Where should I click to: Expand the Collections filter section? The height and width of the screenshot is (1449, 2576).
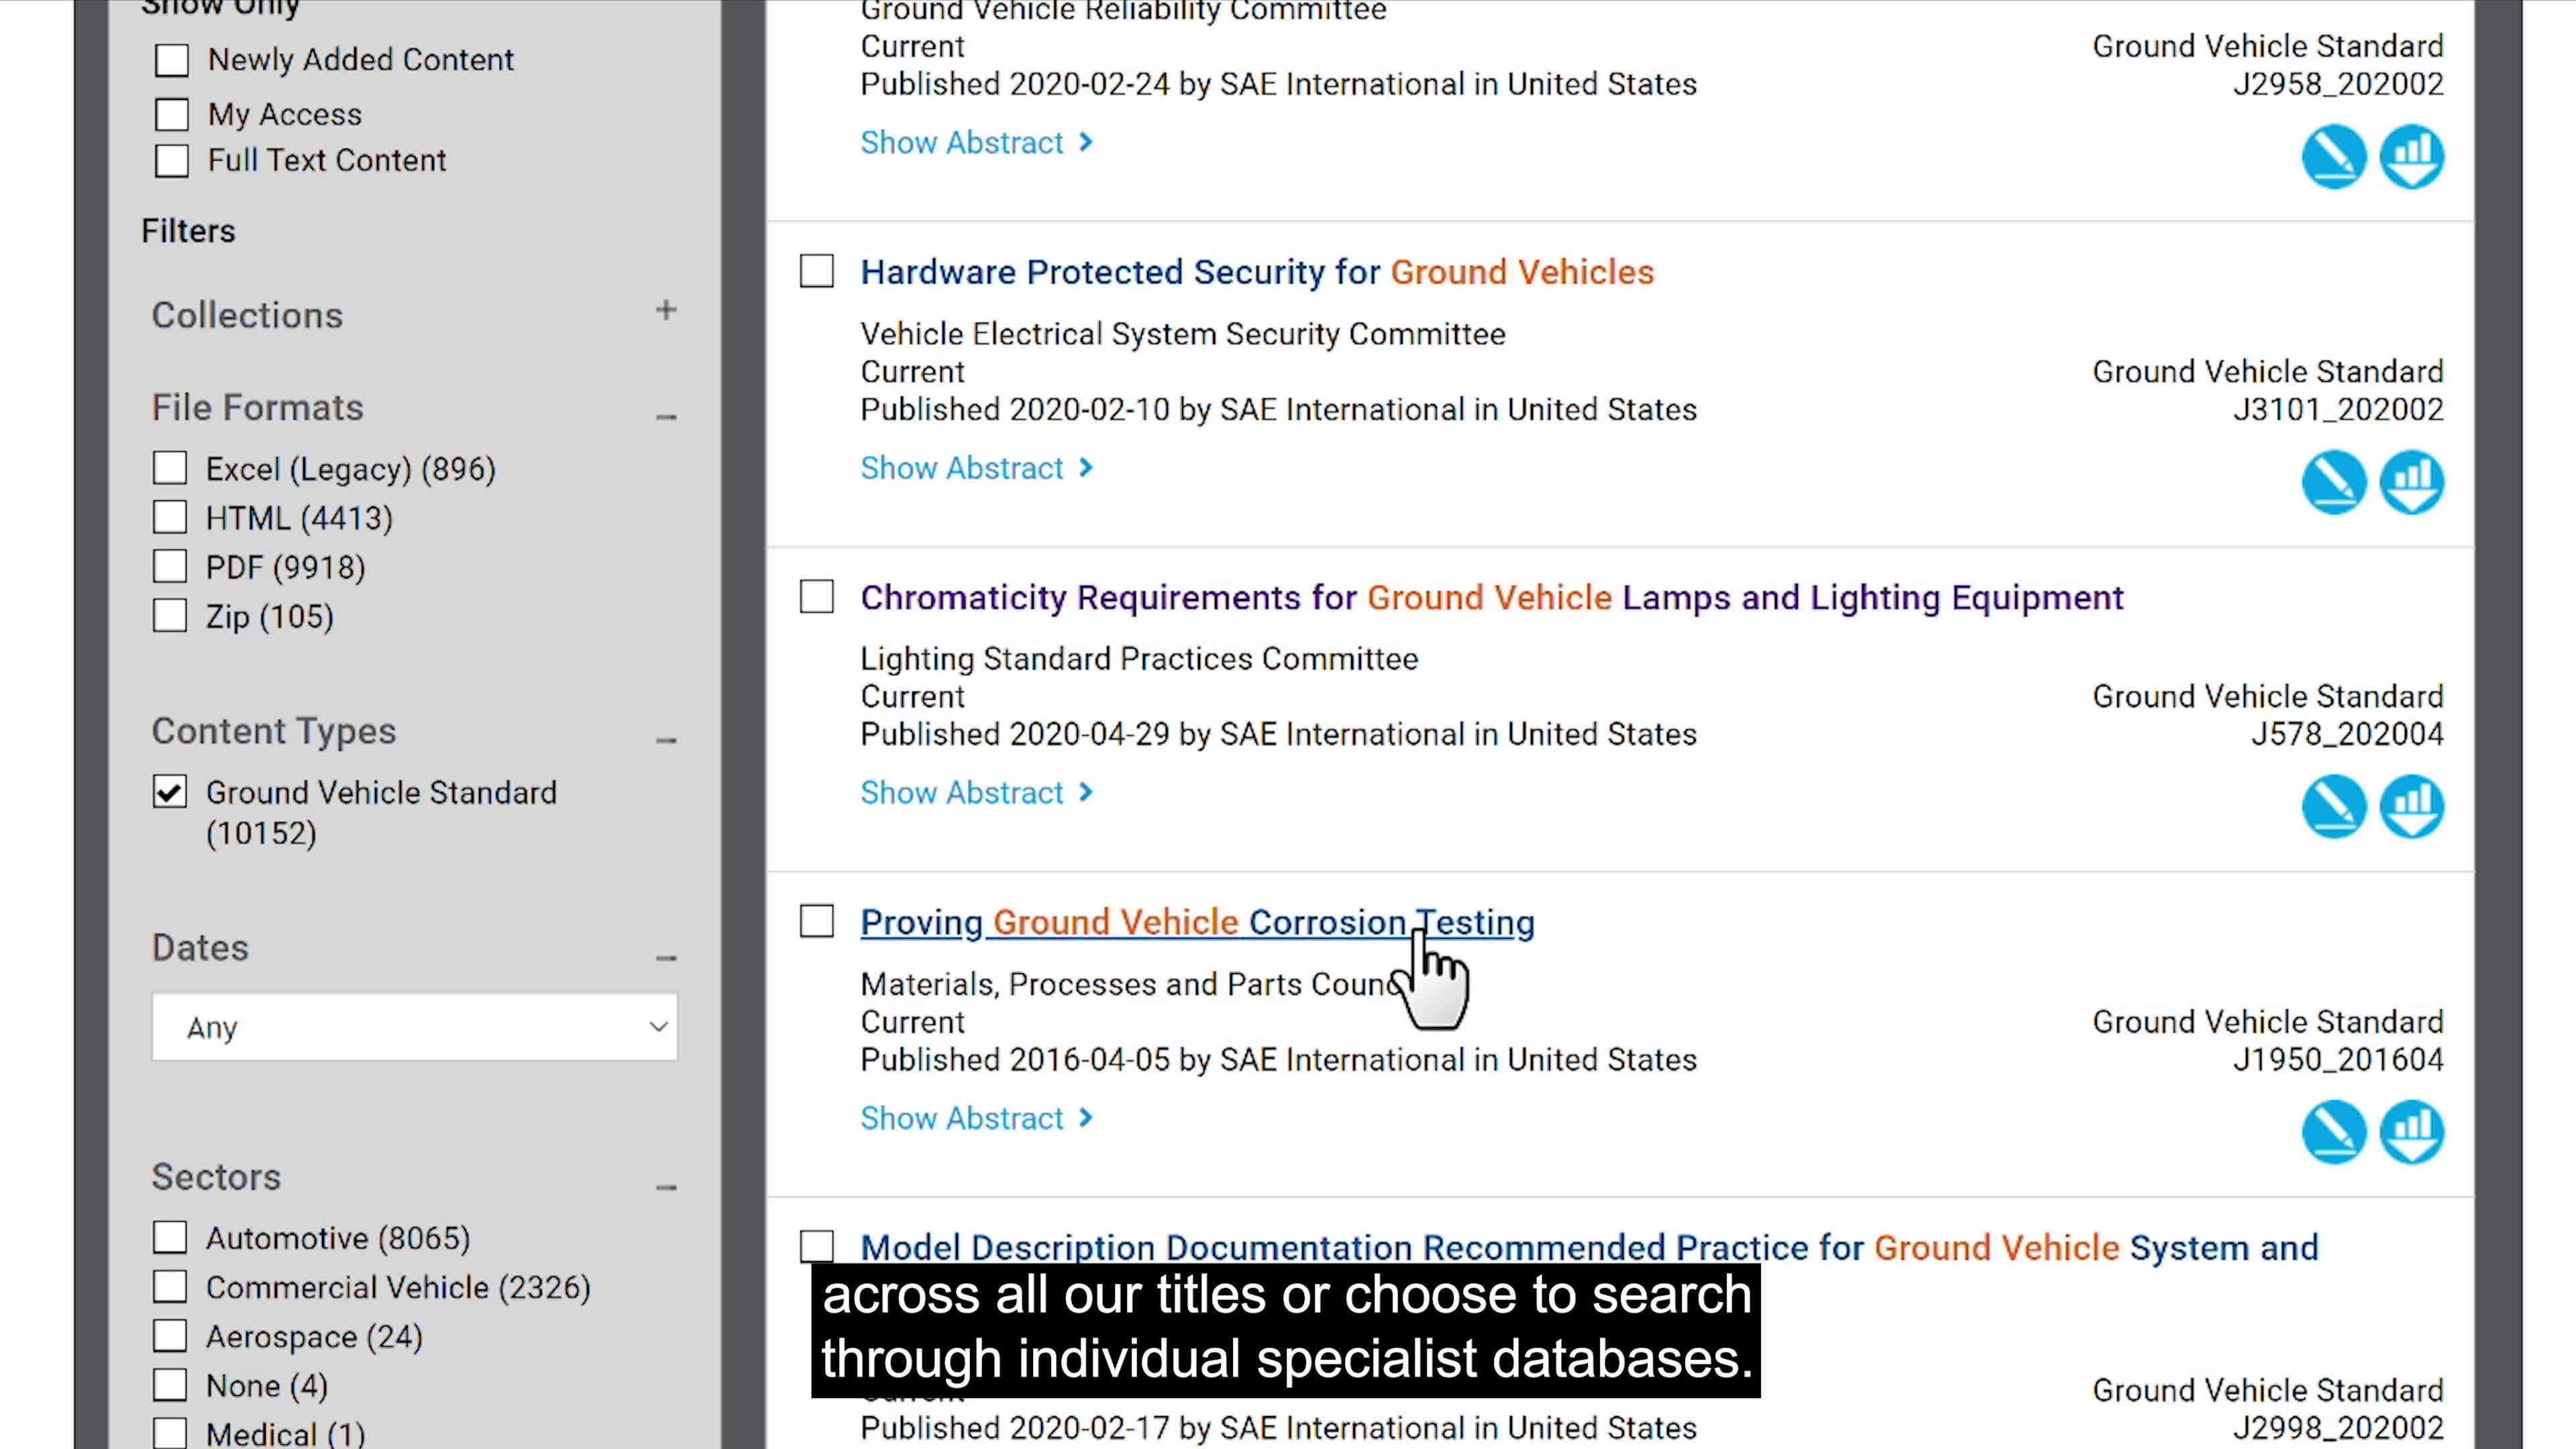(666, 311)
